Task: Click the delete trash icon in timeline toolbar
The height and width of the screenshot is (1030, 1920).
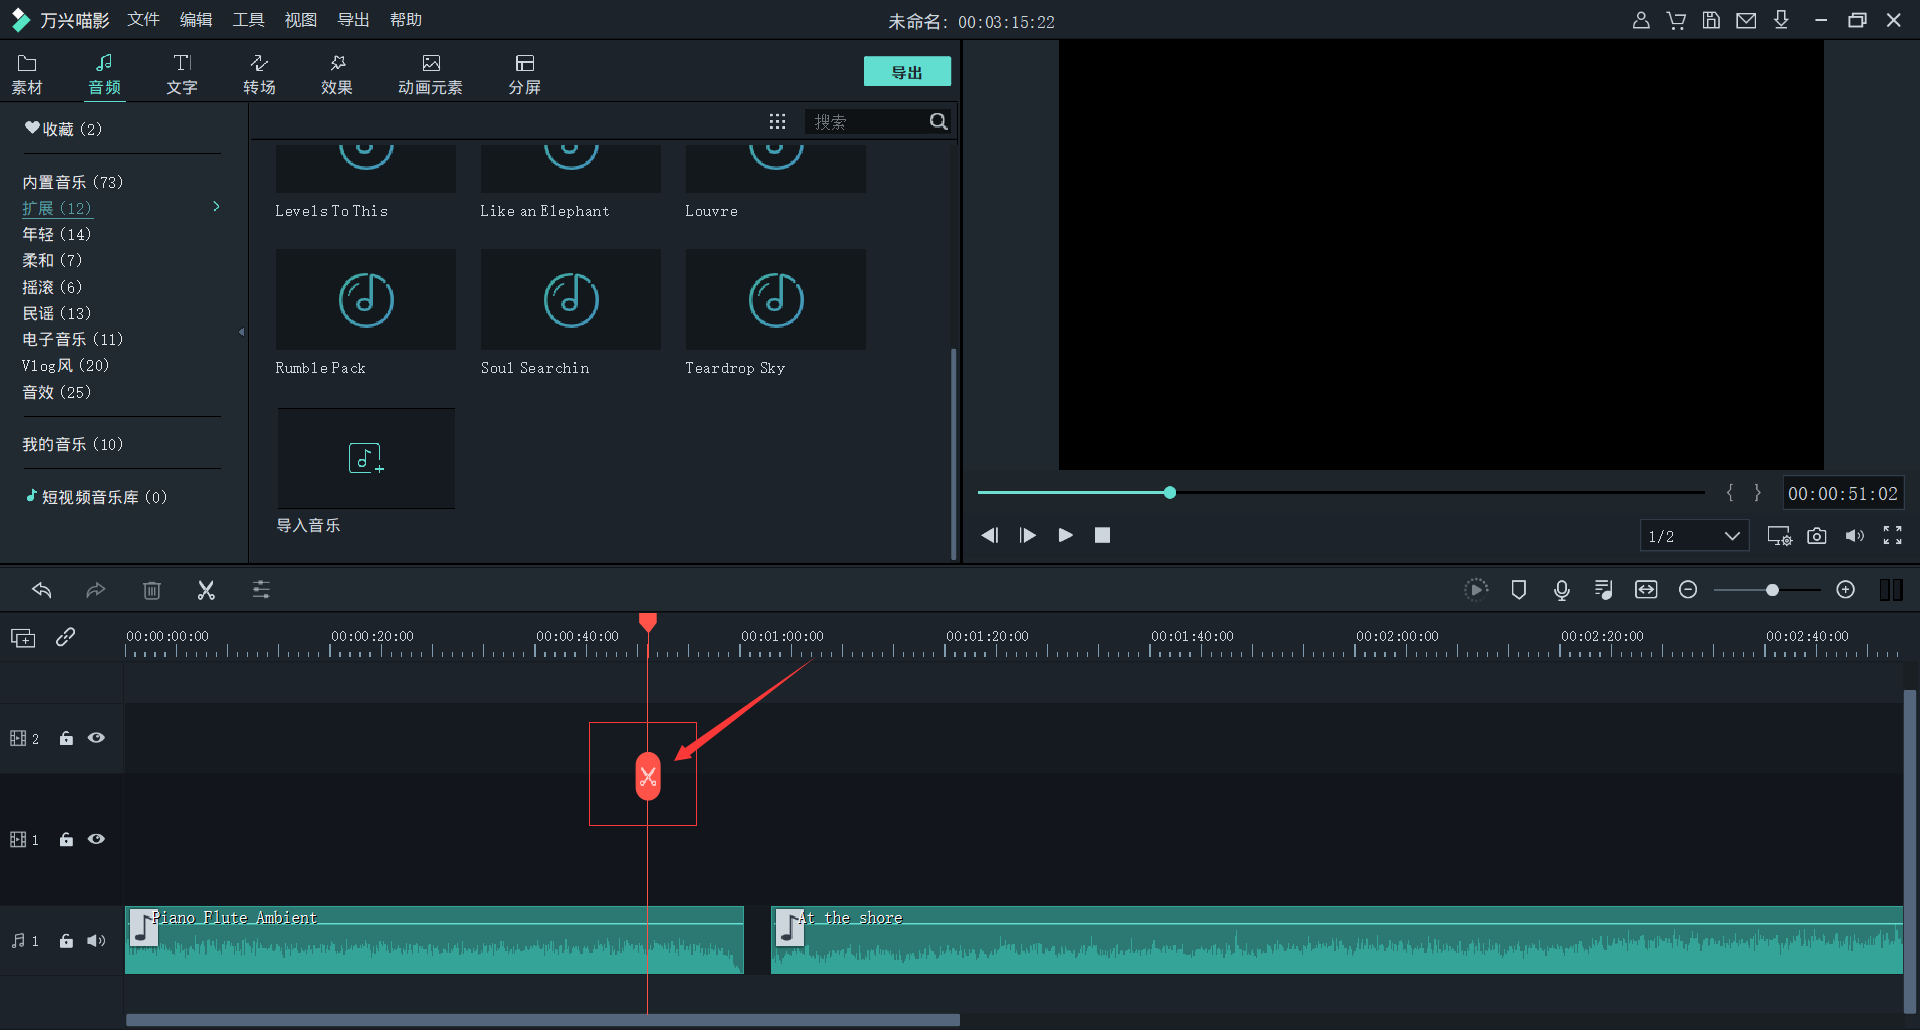Action: coord(152,590)
